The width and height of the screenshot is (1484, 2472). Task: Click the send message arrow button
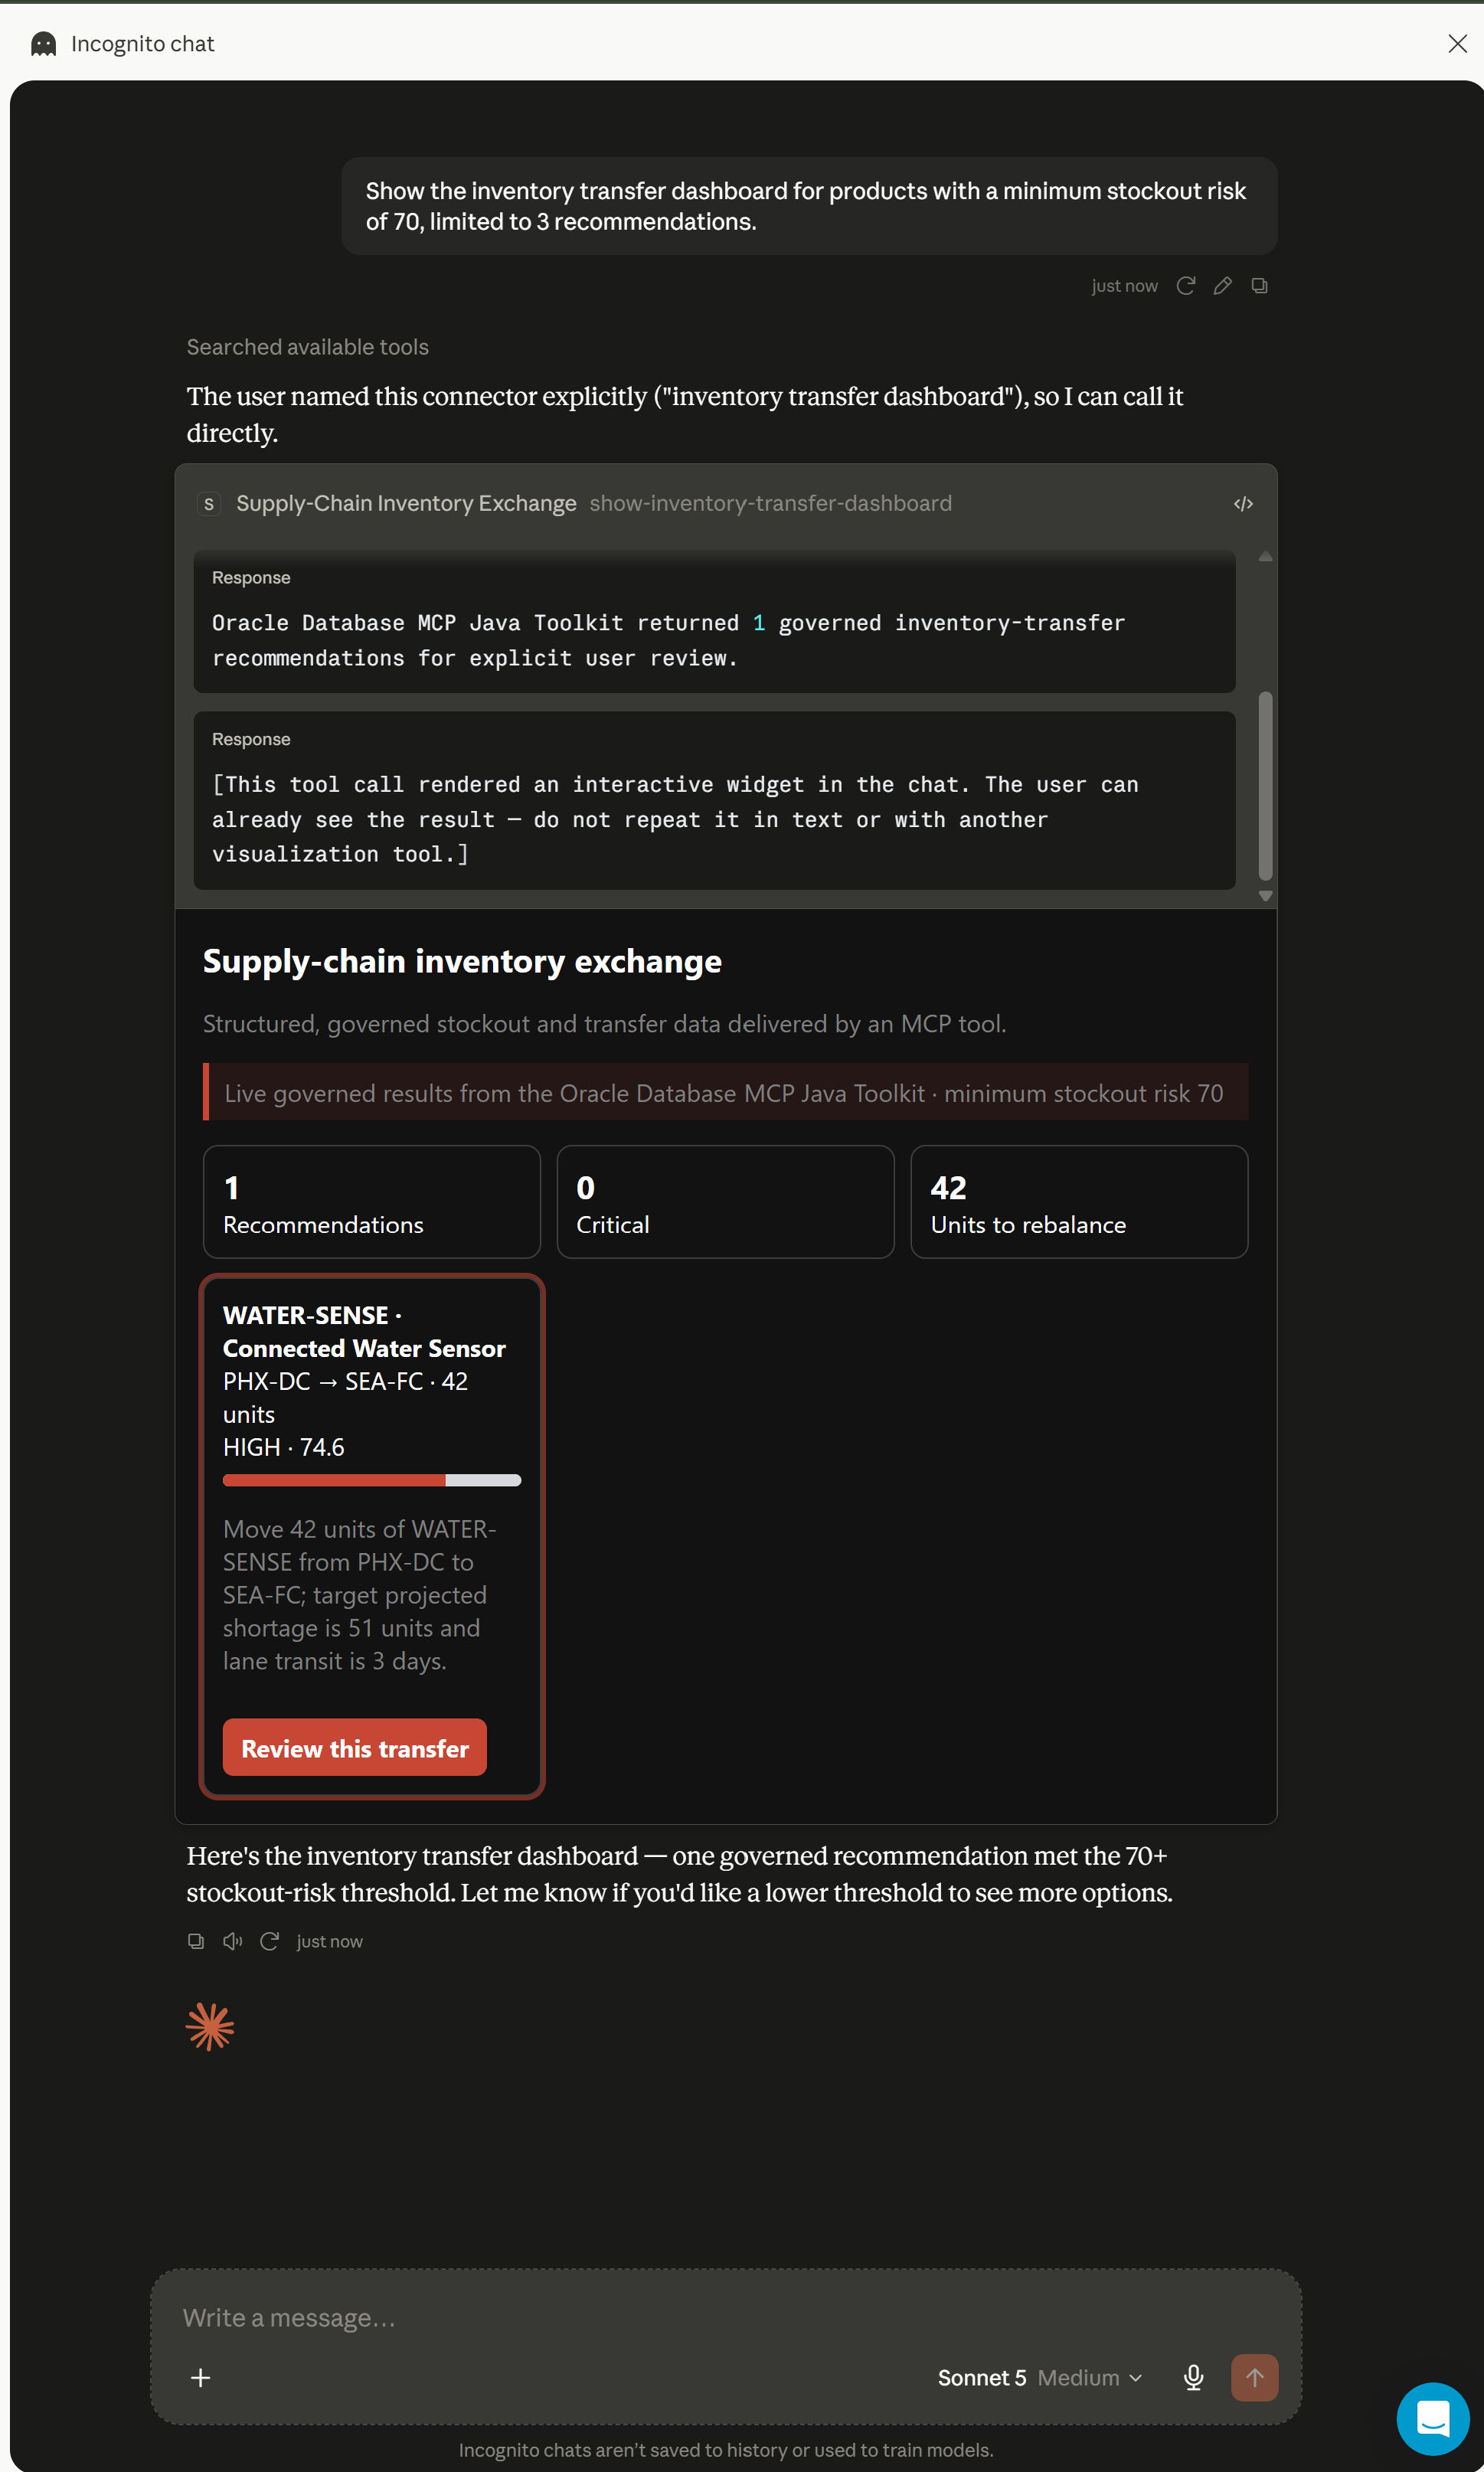tap(1254, 2378)
